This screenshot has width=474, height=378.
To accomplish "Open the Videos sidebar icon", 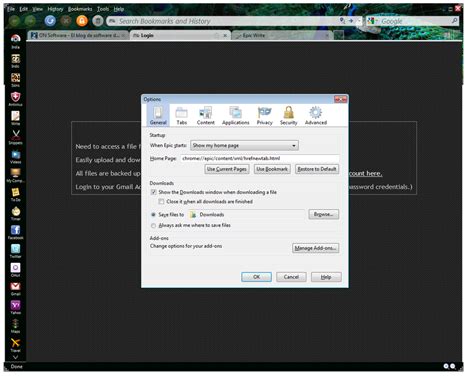I will 15,156.
